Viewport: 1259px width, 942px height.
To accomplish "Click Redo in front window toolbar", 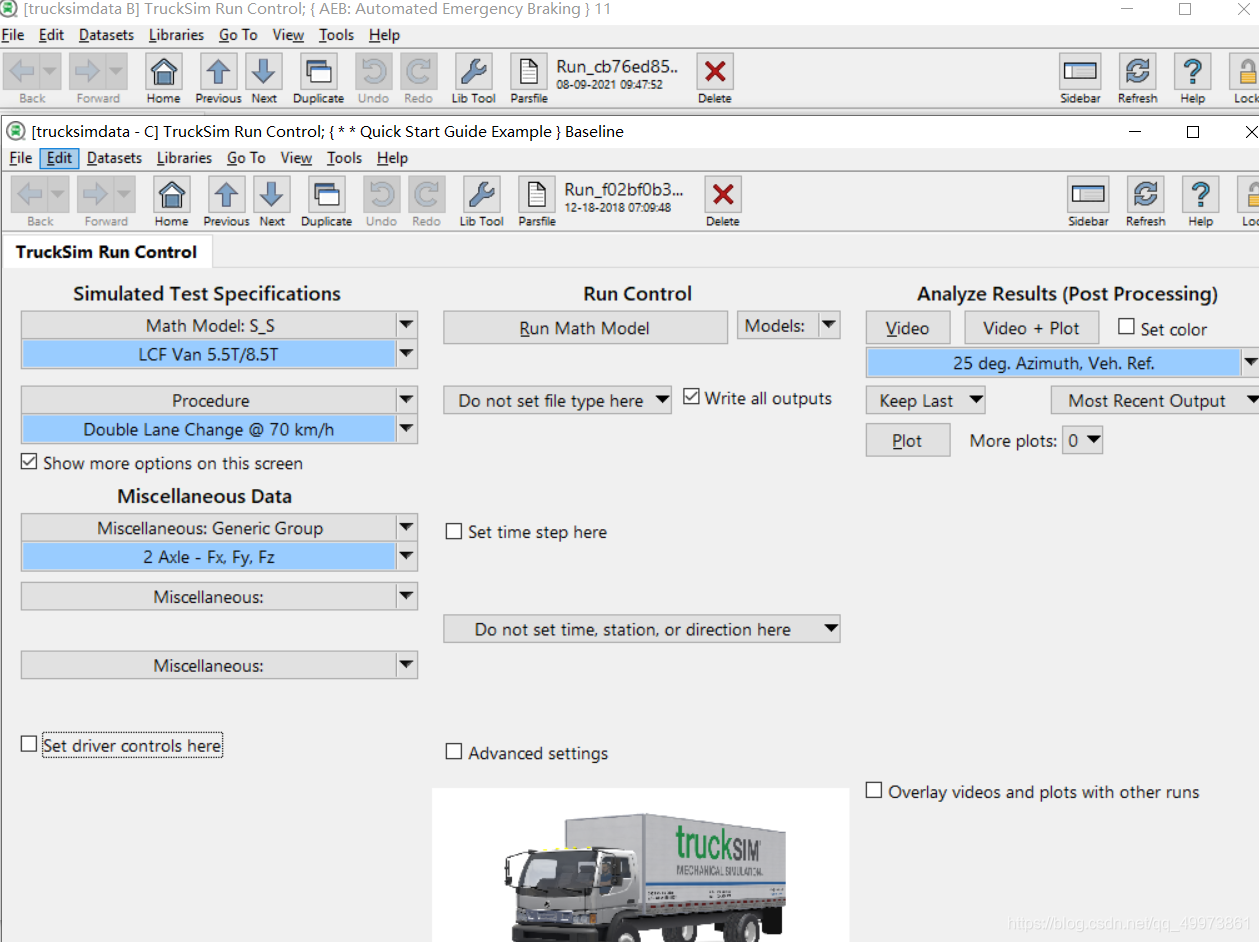I will [427, 194].
